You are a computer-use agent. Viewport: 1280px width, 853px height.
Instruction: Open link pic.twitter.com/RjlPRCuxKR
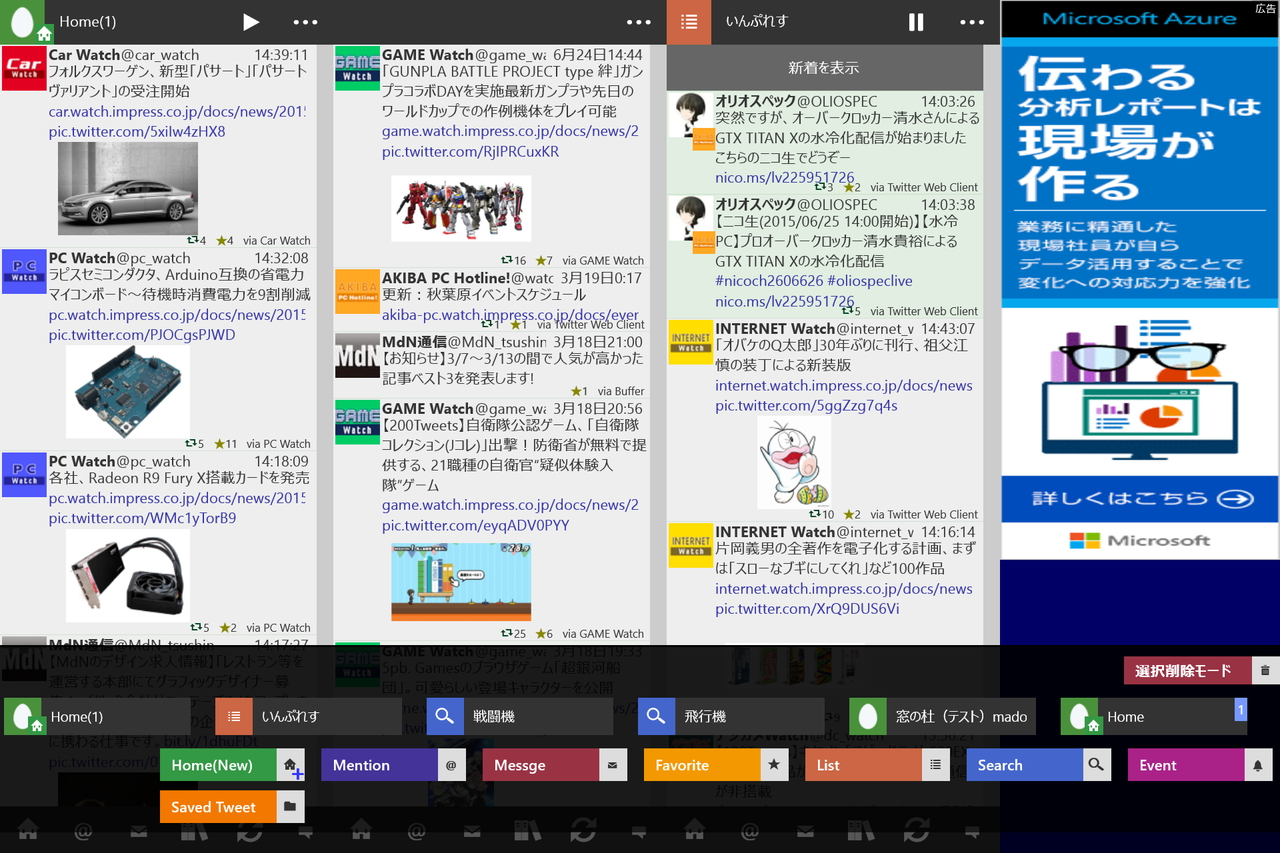click(470, 152)
